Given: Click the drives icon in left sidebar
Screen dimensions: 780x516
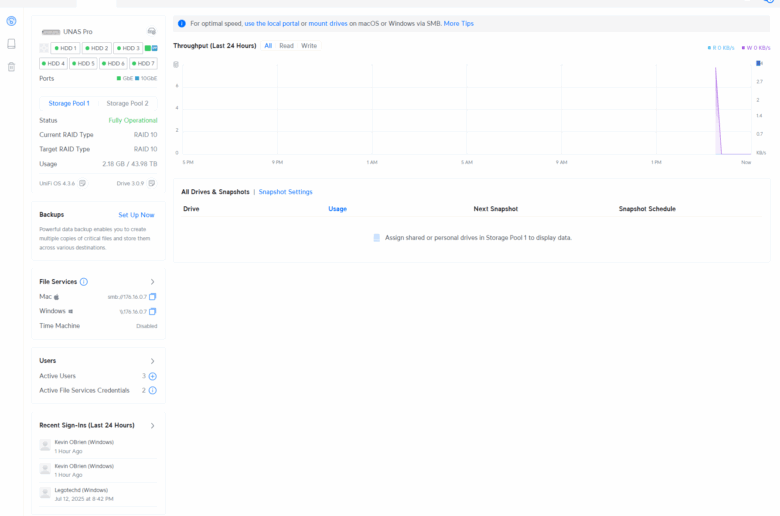Looking at the screenshot, I should [11, 44].
